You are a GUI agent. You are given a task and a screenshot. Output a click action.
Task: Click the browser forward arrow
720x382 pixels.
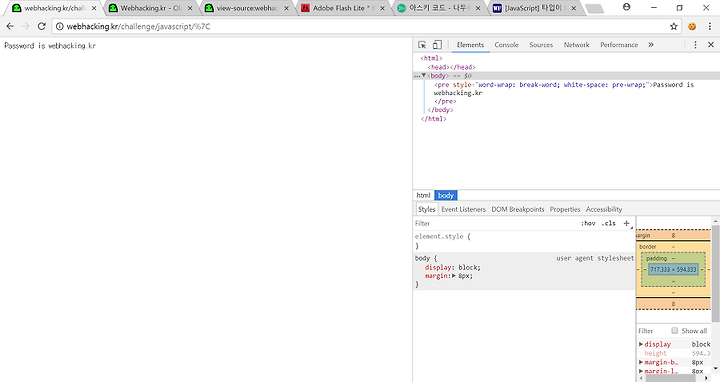click(x=26, y=26)
